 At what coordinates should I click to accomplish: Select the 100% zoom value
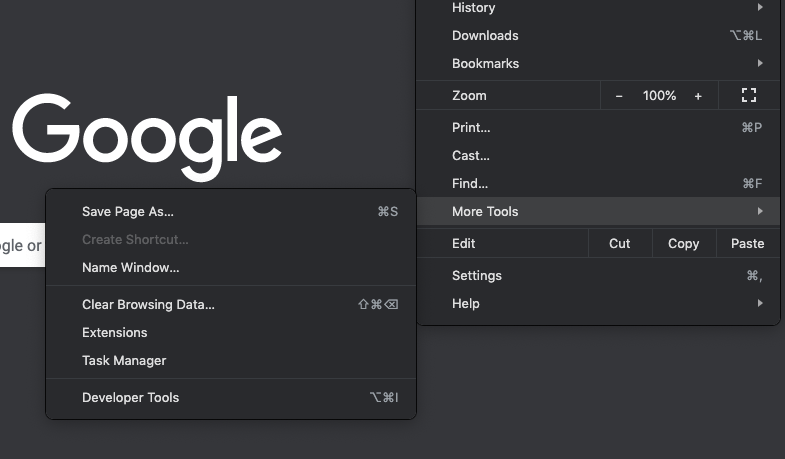(x=659, y=96)
